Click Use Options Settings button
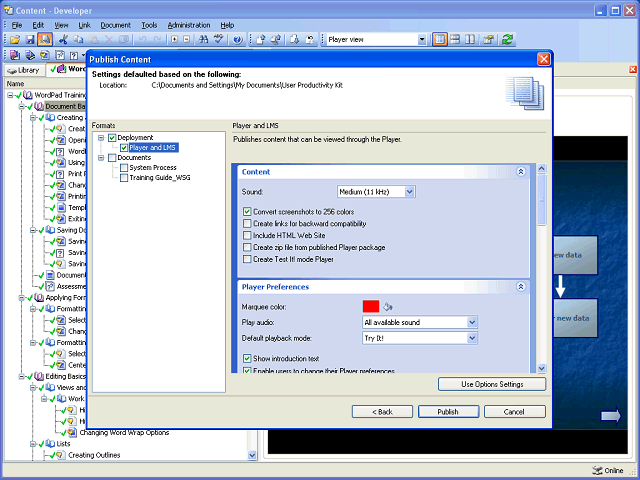 492,384
